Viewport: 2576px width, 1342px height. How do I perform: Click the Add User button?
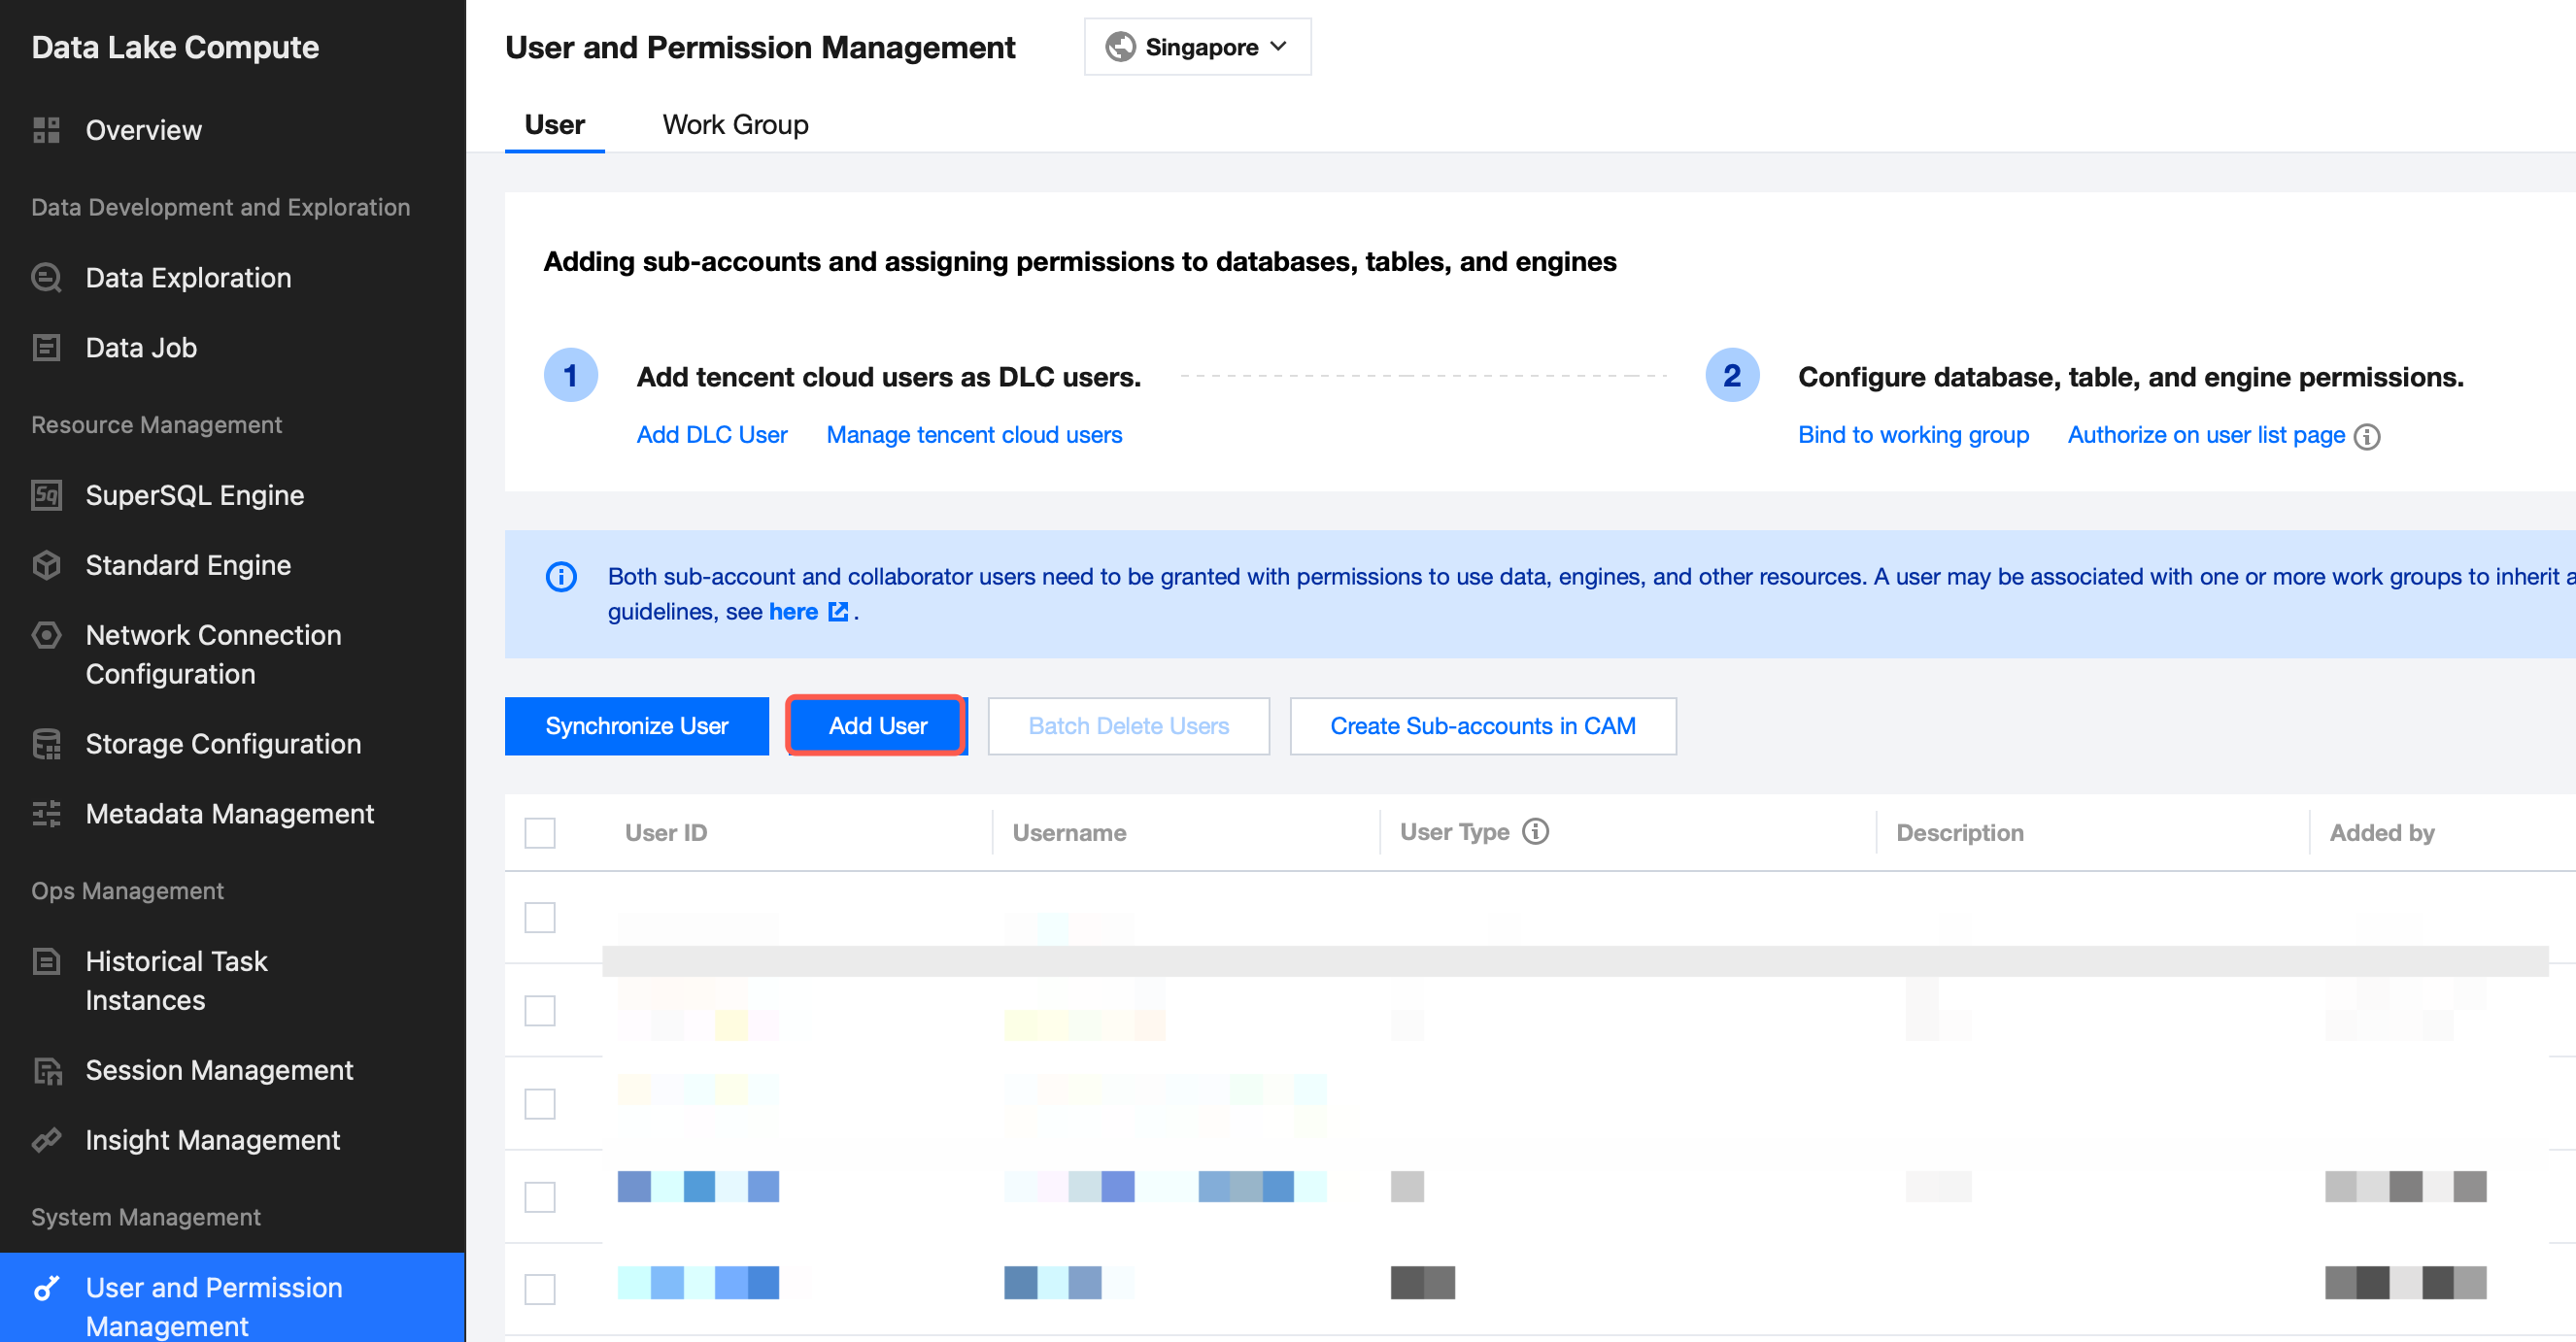pos(877,726)
